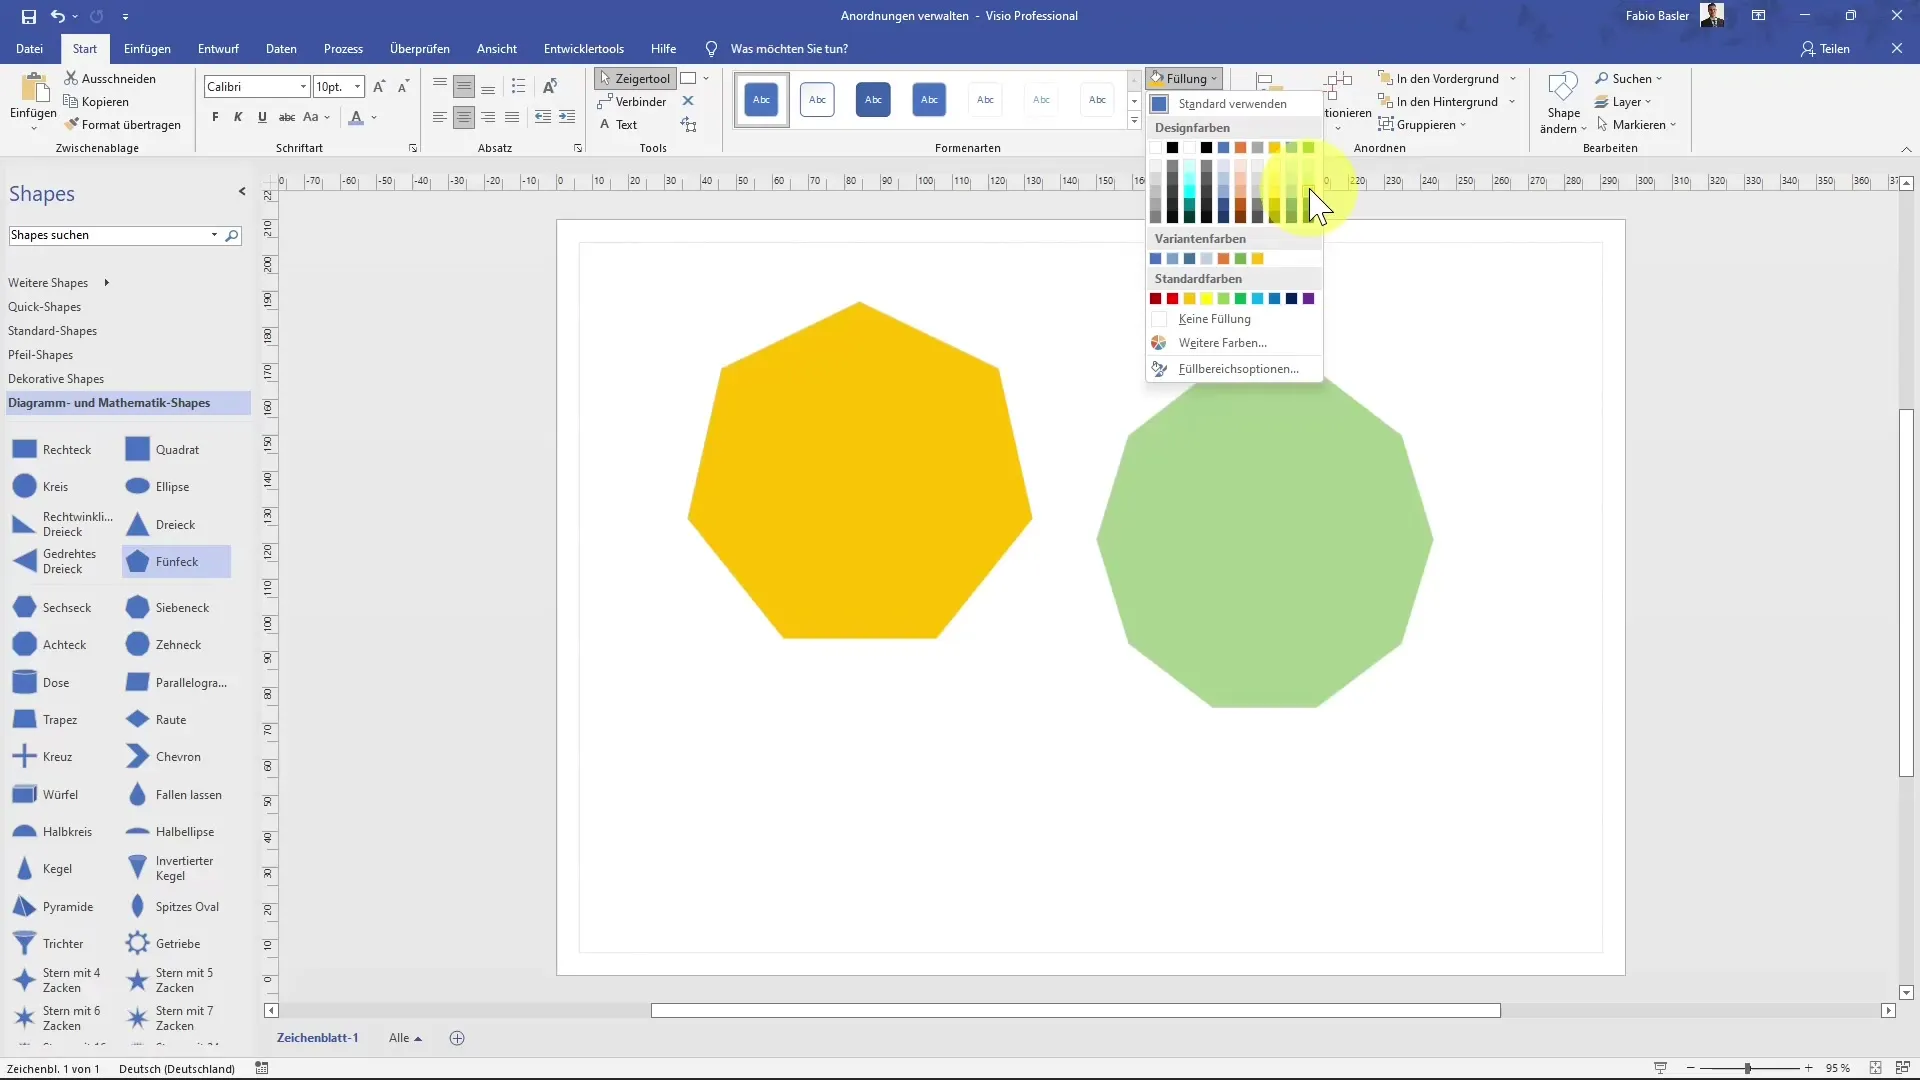Toggle Underline formatting U button
Screen dimensions: 1920x1080
coord(262,117)
